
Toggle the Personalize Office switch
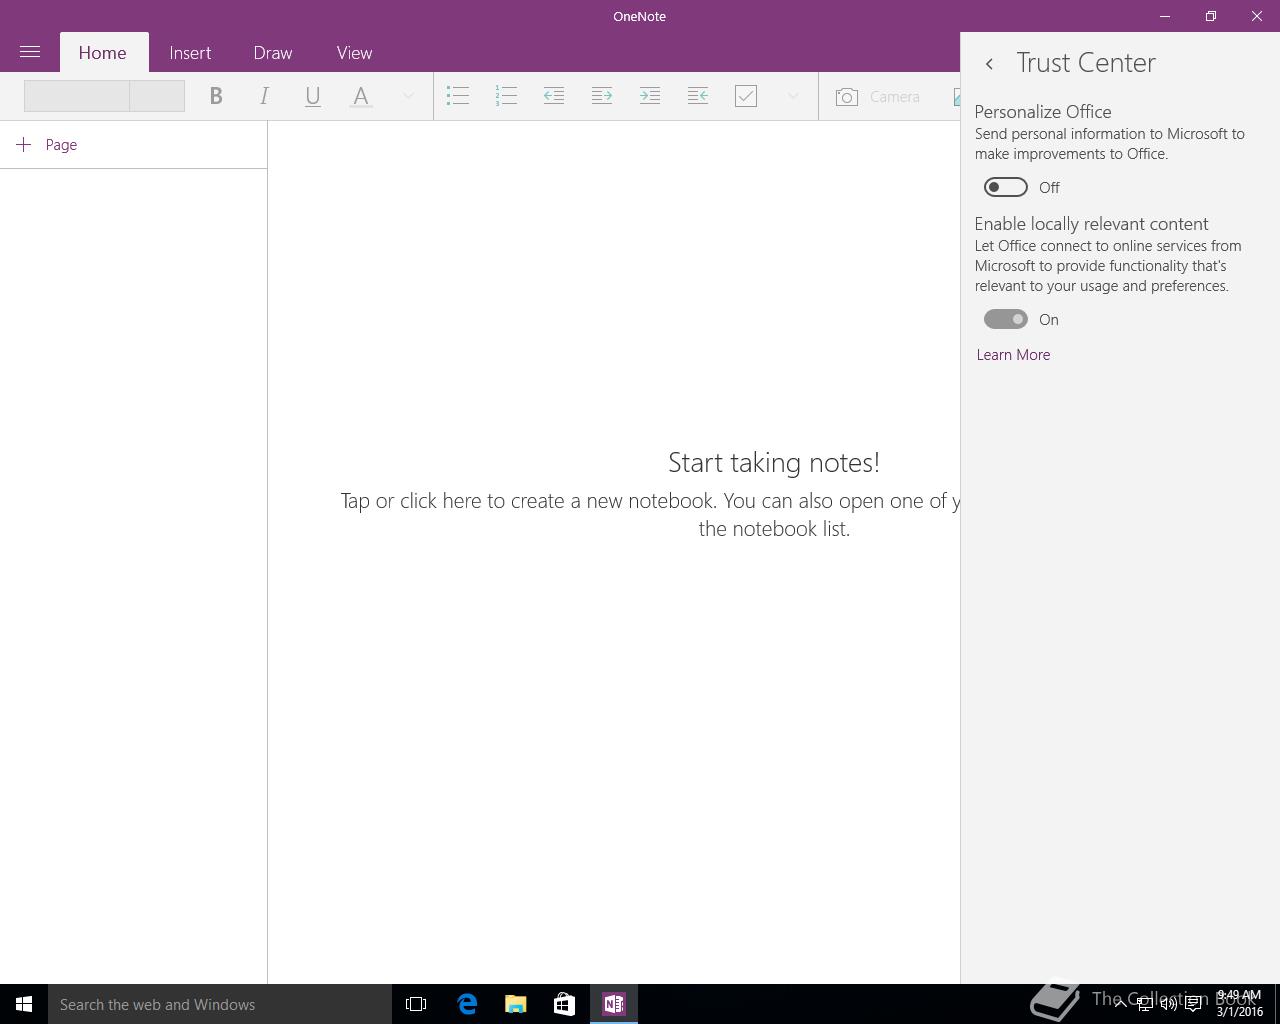pyautogui.click(x=1006, y=187)
